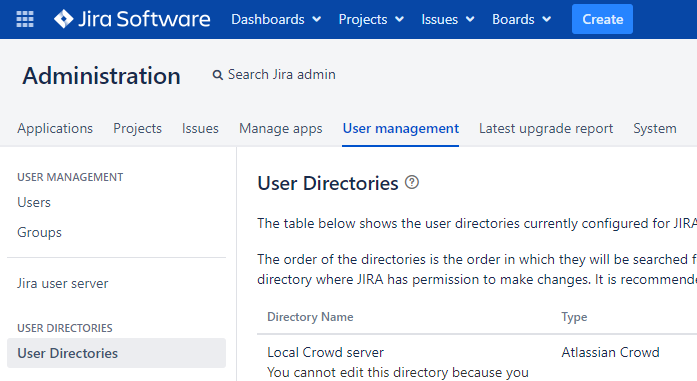Click the Create button
The image size is (697, 381).
click(602, 19)
